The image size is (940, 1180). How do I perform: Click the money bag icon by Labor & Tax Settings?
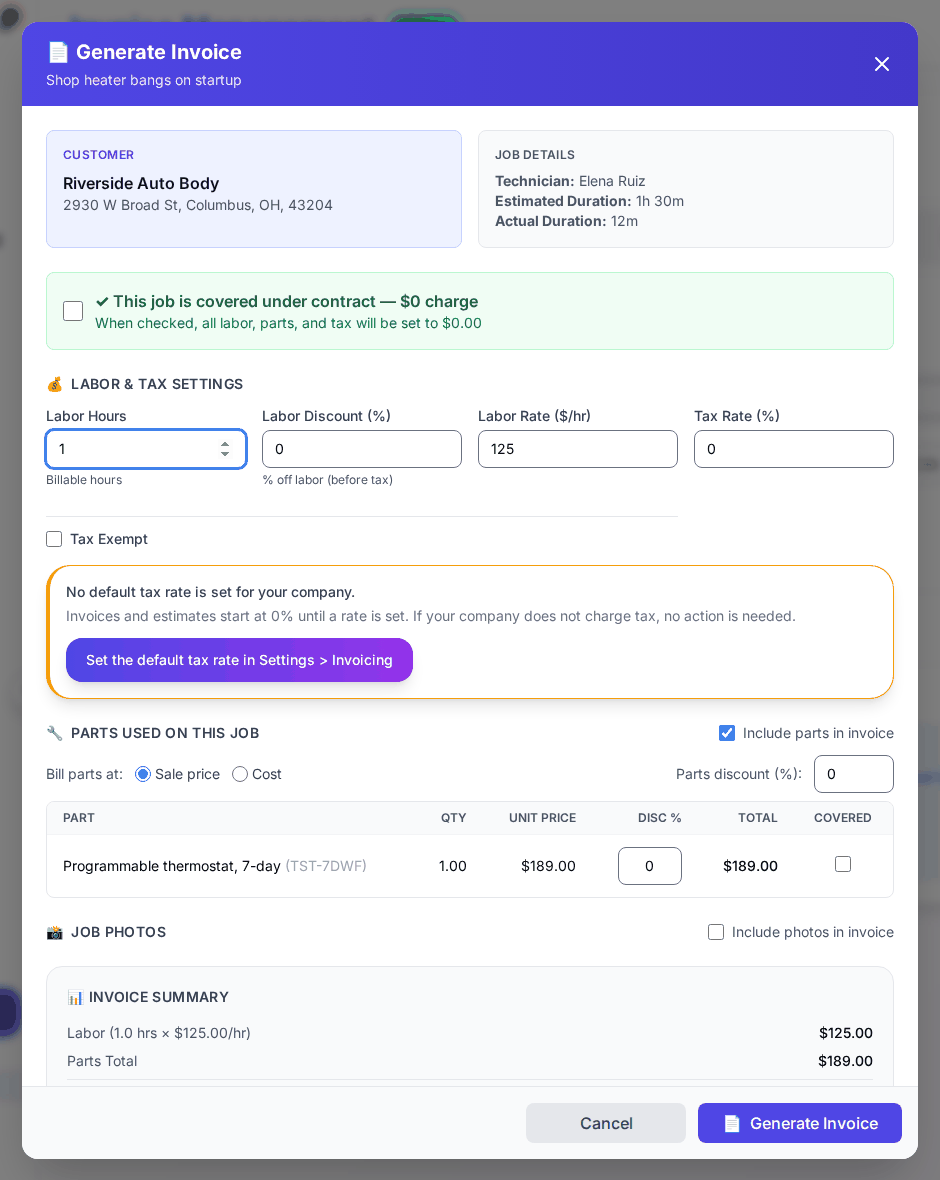click(x=55, y=385)
